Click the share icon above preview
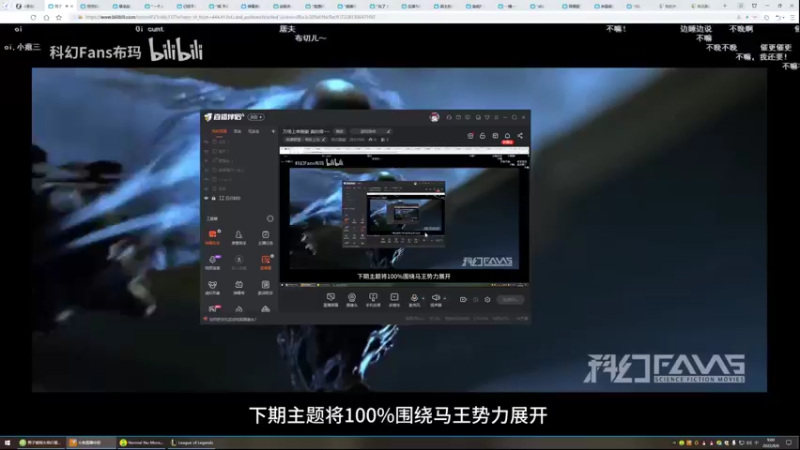800x450 pixels. point(520,136)
